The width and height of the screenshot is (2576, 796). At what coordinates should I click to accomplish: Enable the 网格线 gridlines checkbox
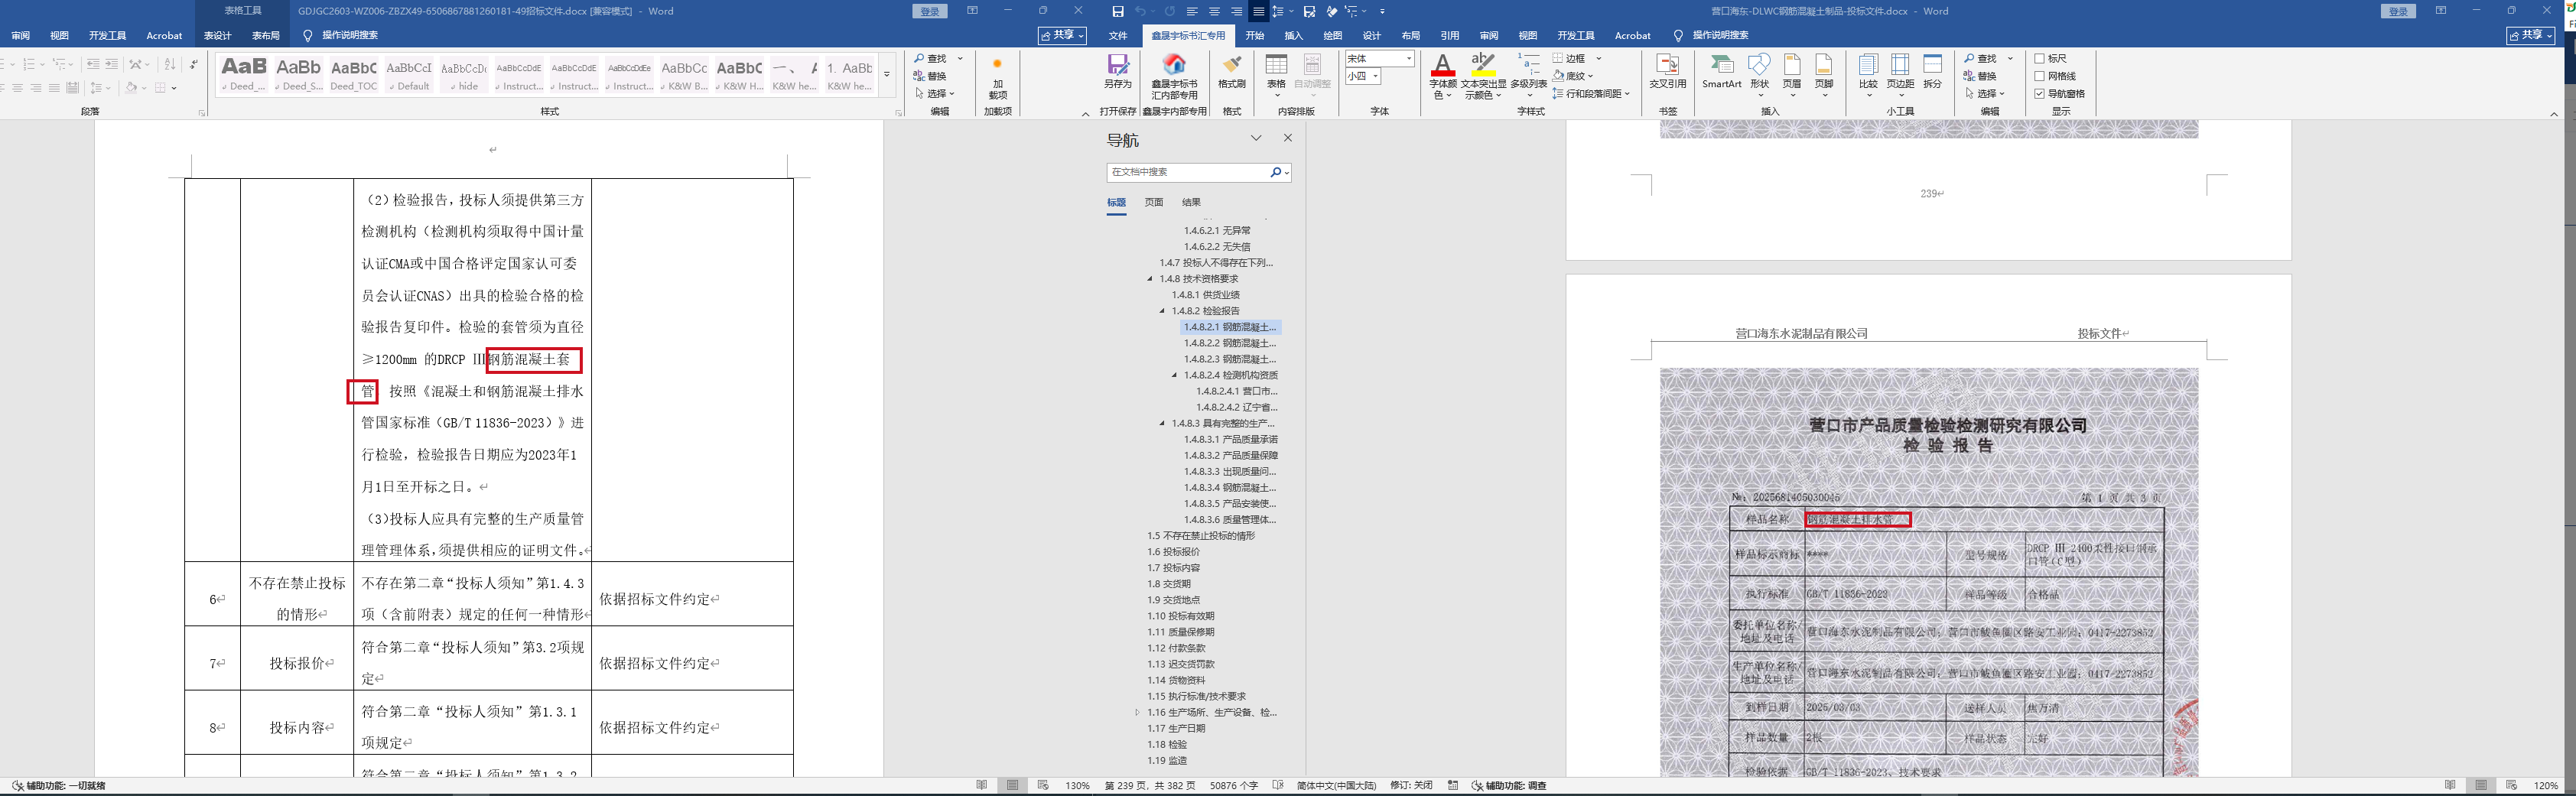(x=2040, y=76)
